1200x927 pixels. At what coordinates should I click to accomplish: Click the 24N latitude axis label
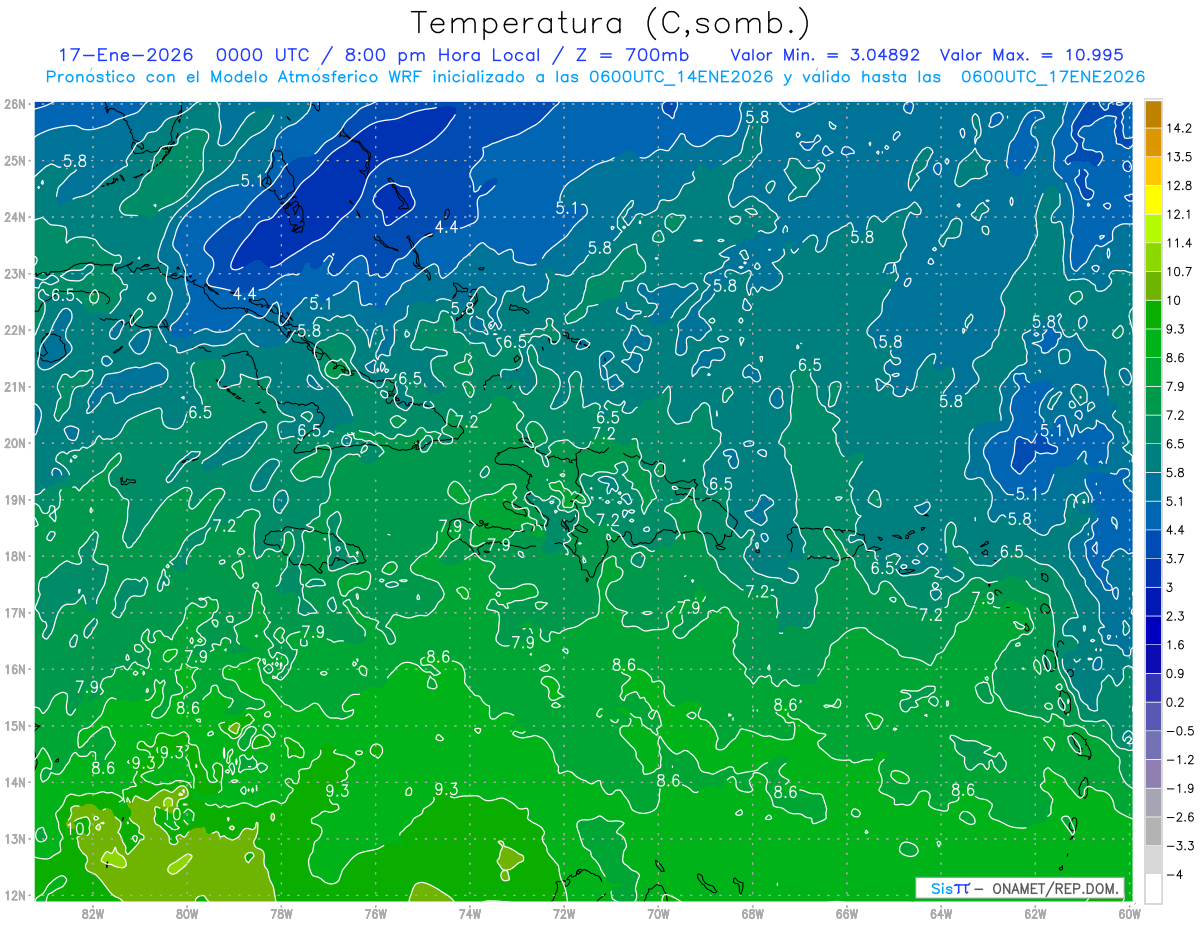click(15, 217)
